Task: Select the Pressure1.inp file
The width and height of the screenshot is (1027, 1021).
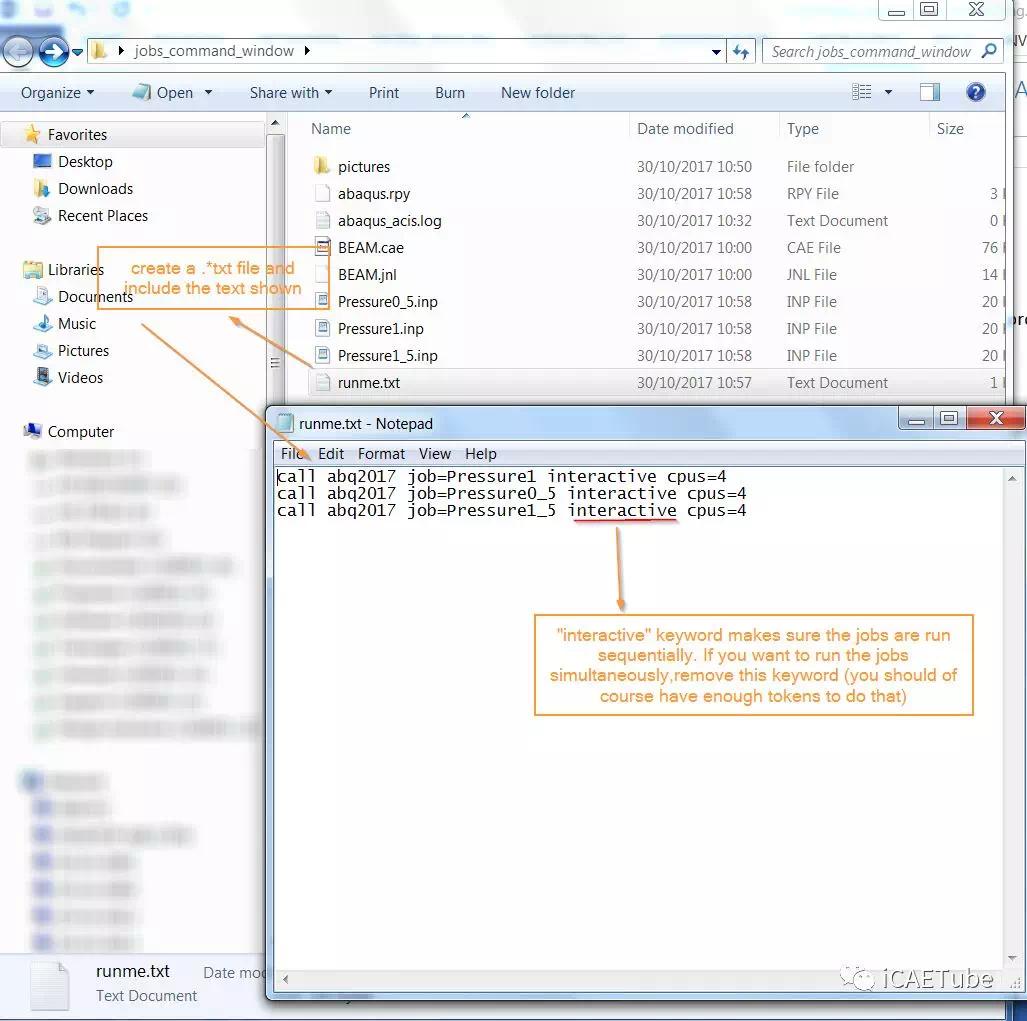Action: click(x=381, y=329)
